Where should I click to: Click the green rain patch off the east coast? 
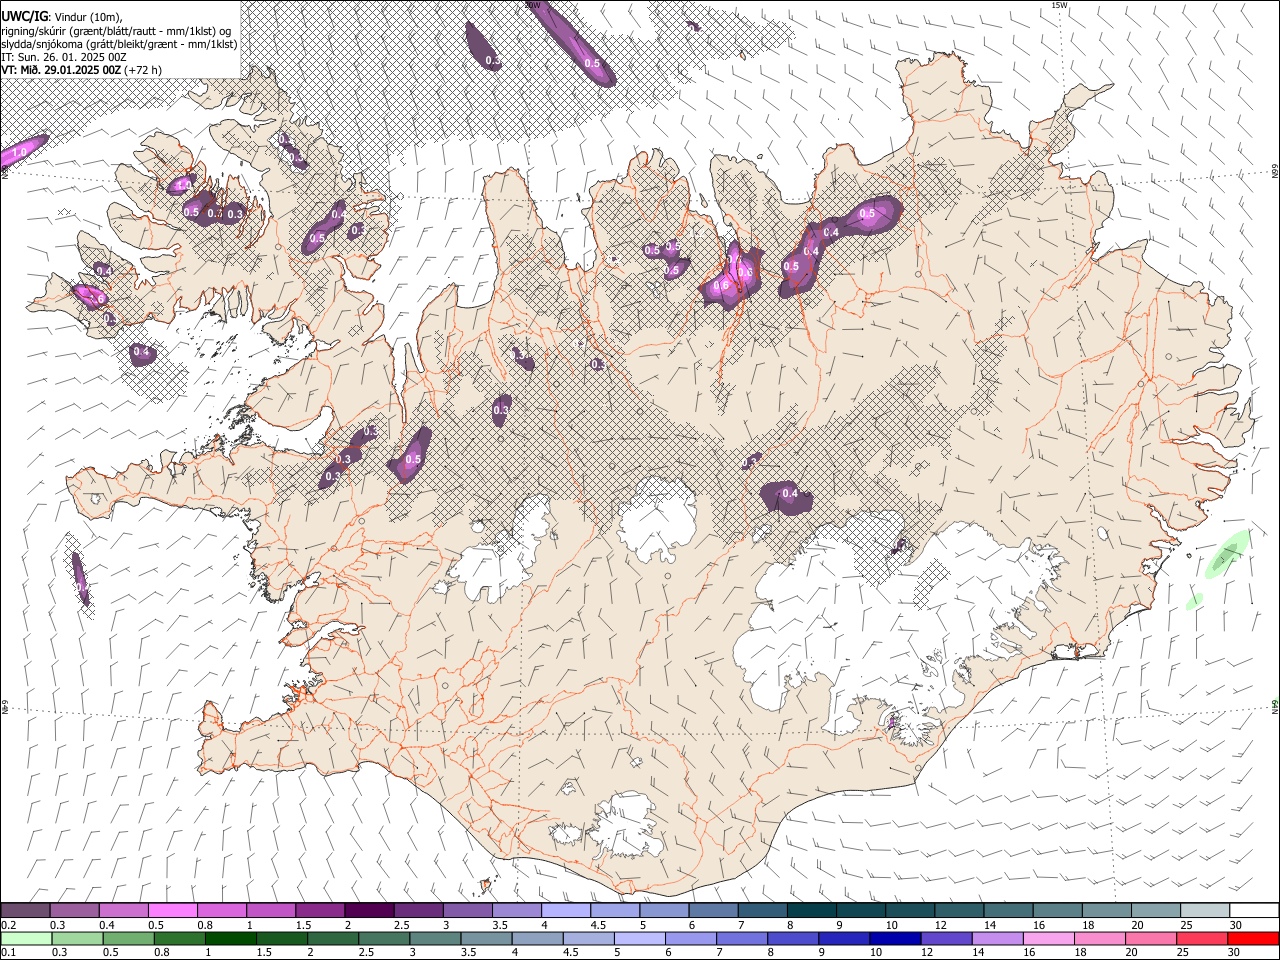(x=1229, y=554)
